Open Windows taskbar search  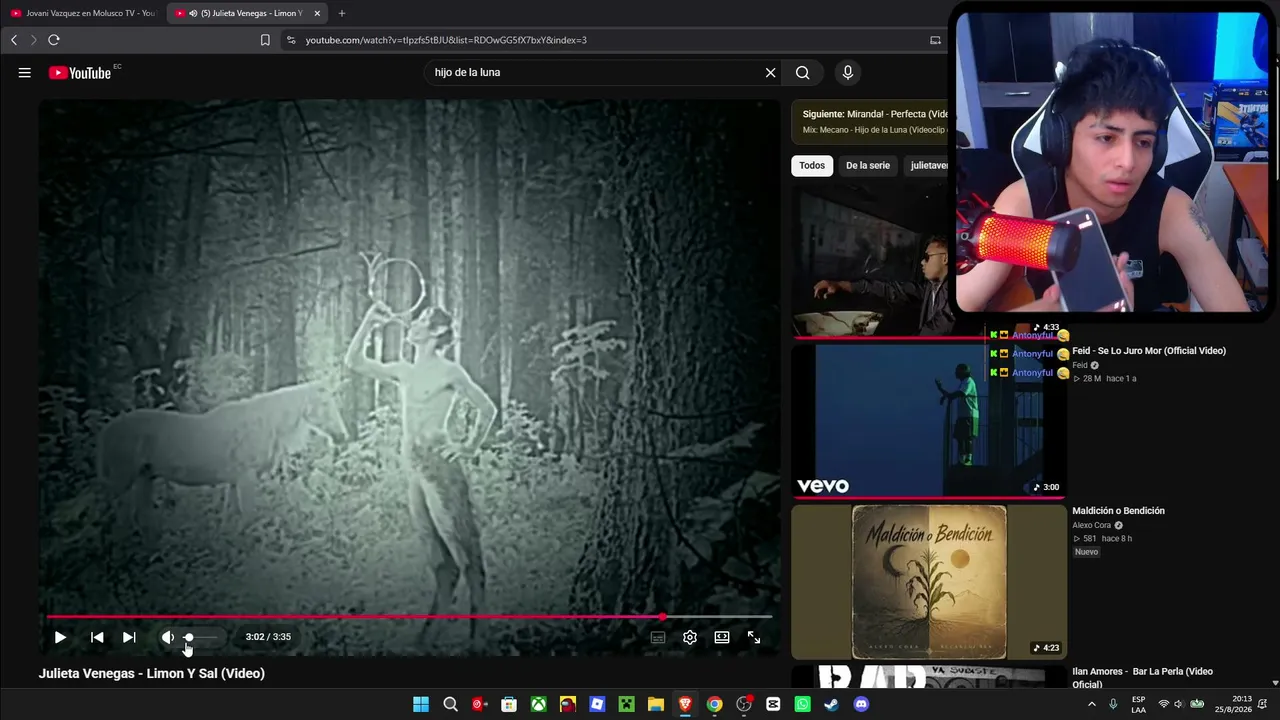450,704
